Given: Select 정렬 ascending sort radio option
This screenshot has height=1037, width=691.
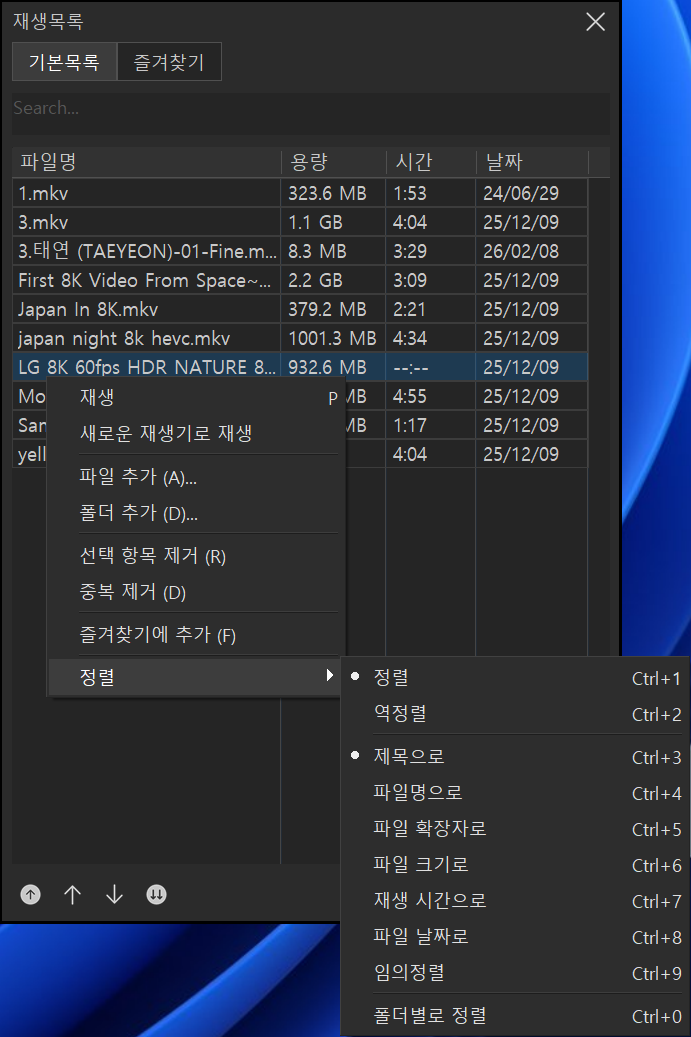Looking at the screenshot, I should (x=391, y=678).
